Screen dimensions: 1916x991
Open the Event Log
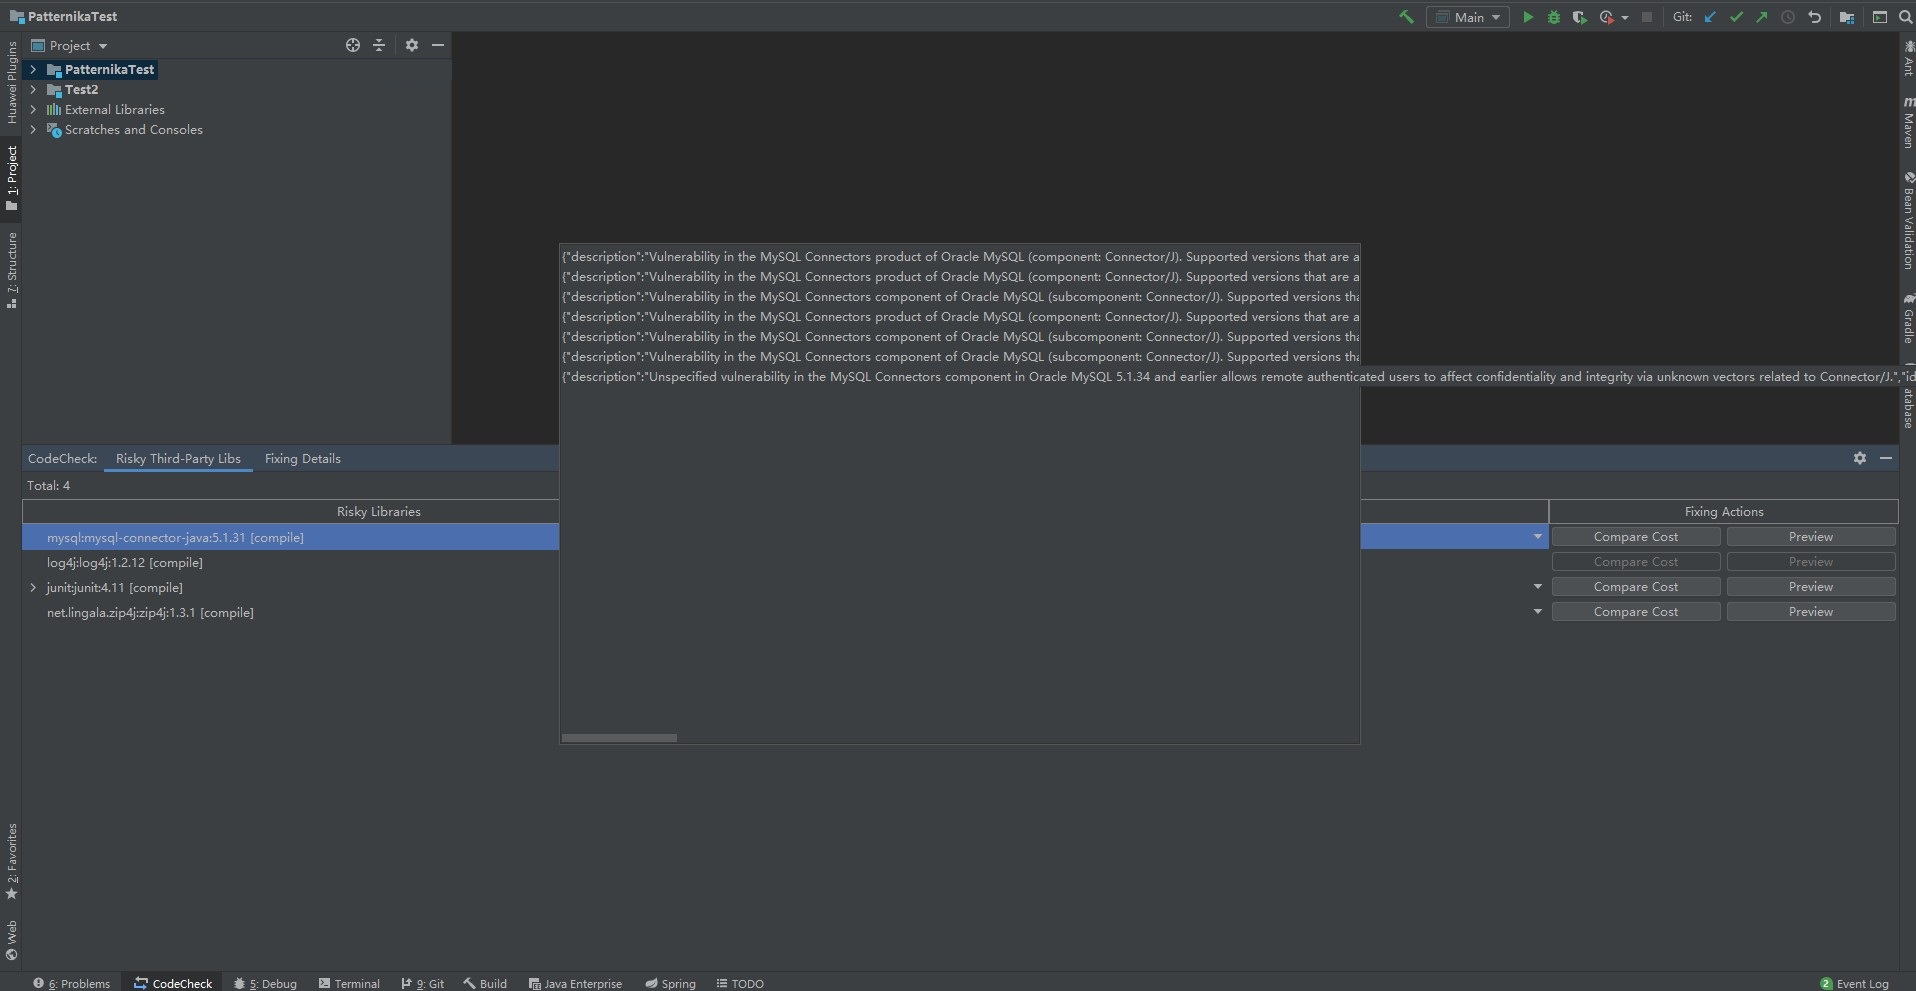(x=1854, y=983)
